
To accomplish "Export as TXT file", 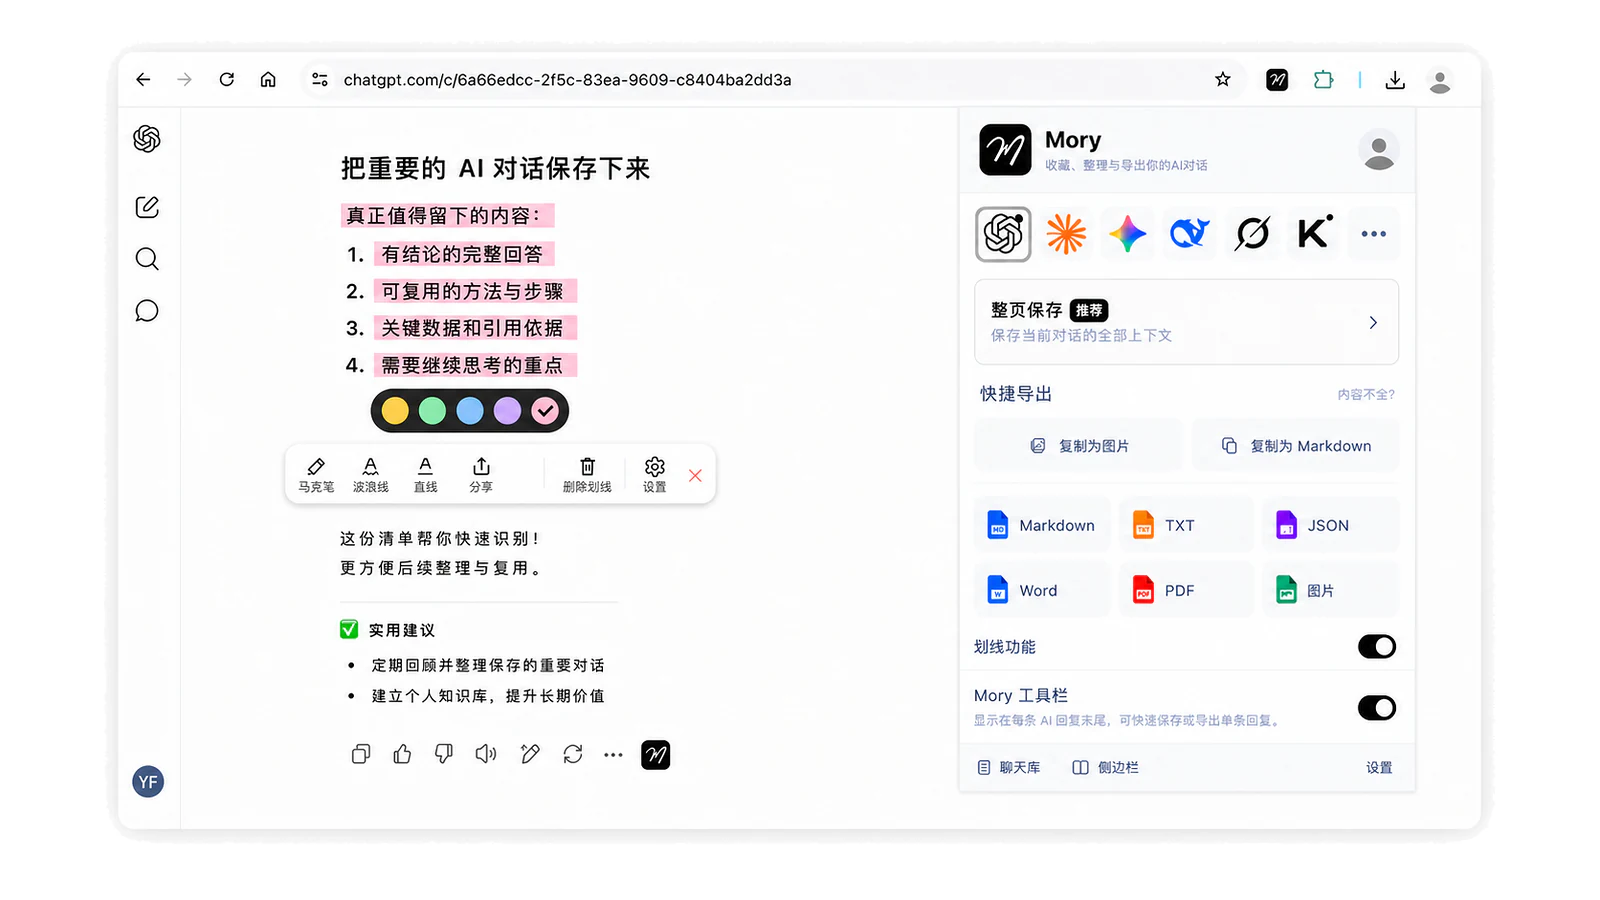I will 1186,525.
